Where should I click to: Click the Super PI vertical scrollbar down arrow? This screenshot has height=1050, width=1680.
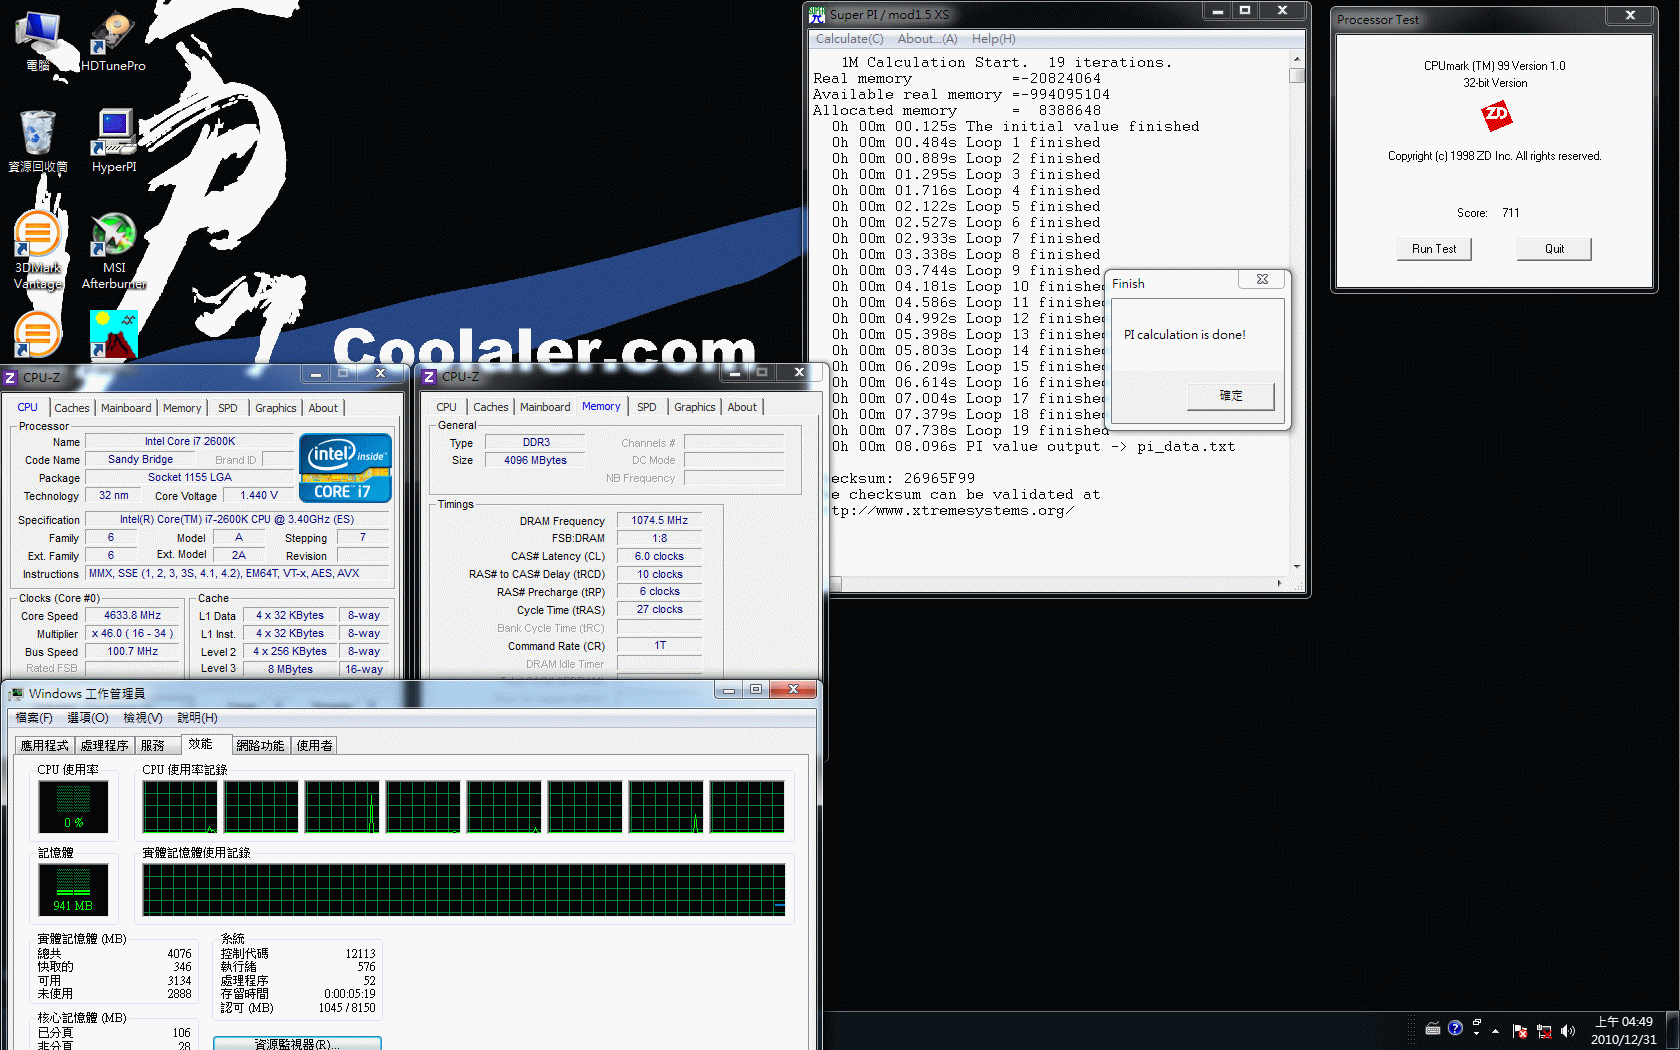(1297, 567)
